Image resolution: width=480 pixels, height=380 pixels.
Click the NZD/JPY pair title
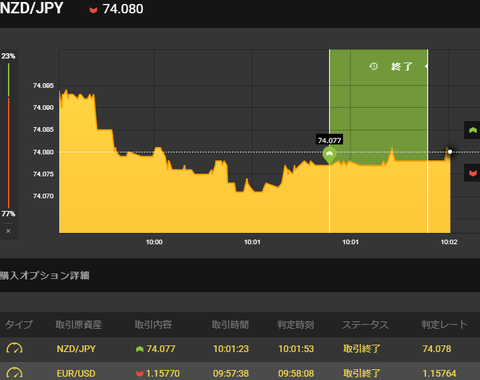pos(32,8)
